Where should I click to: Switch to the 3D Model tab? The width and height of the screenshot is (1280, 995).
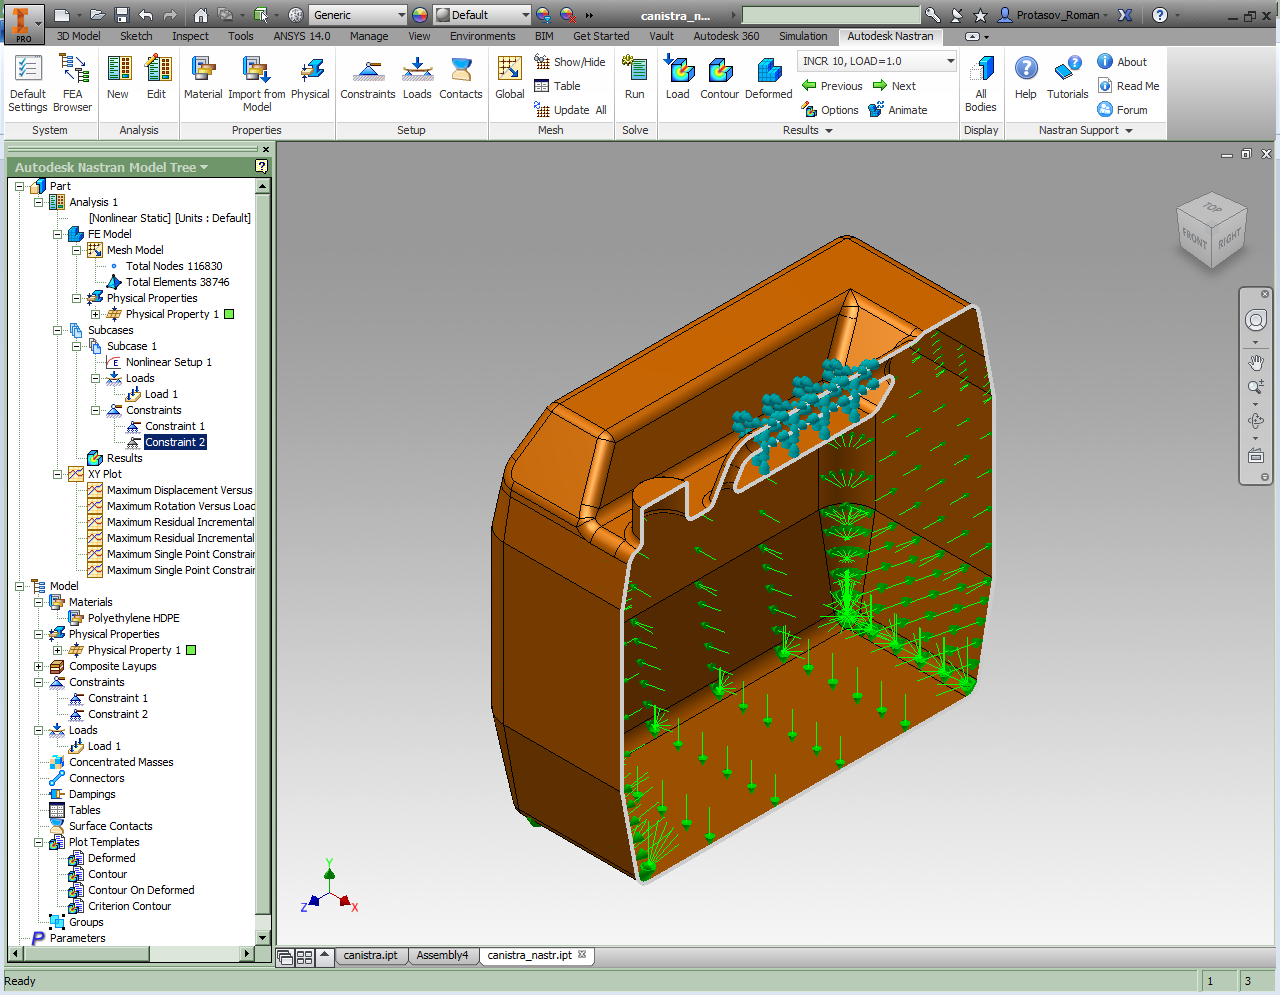(78, 36)
